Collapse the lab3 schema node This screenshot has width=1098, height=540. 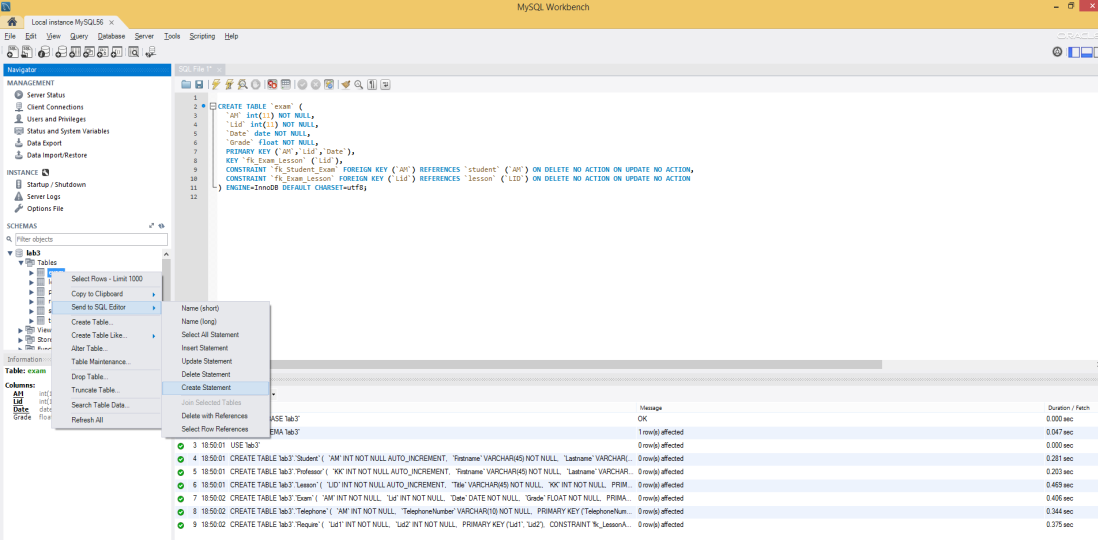point(10,253)
